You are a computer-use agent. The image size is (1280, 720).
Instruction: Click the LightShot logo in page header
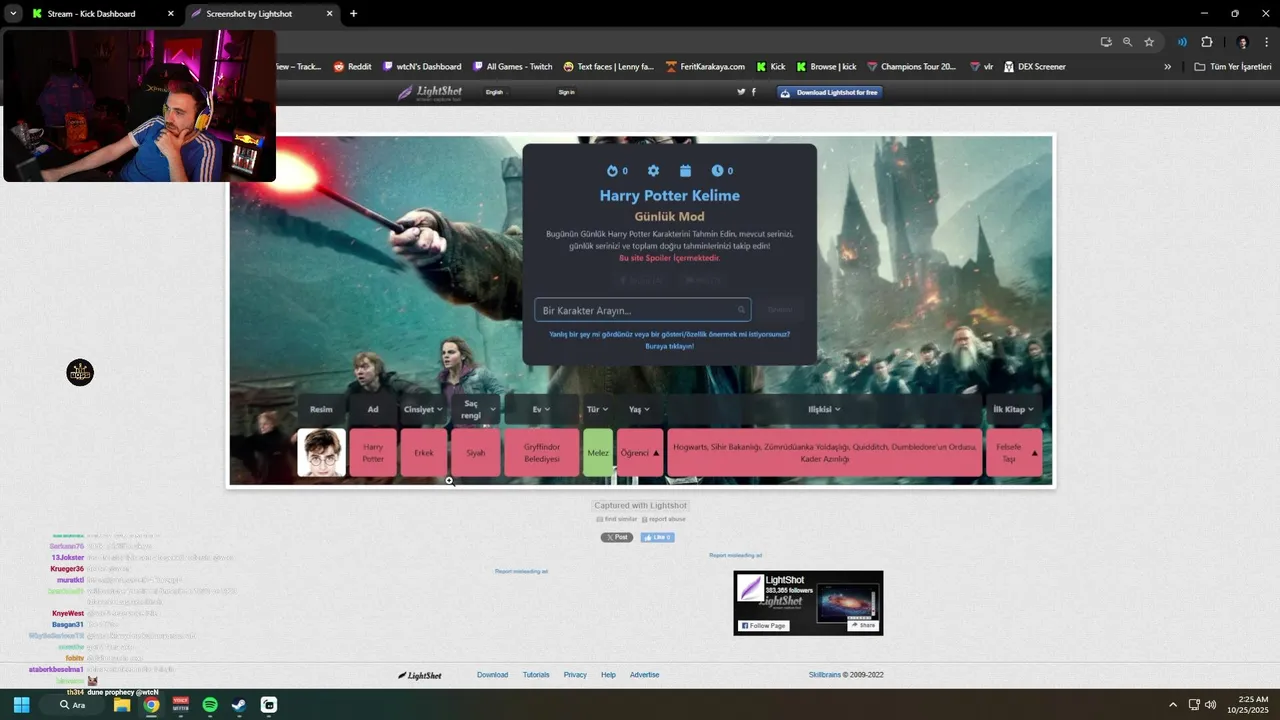coord(430,92)
